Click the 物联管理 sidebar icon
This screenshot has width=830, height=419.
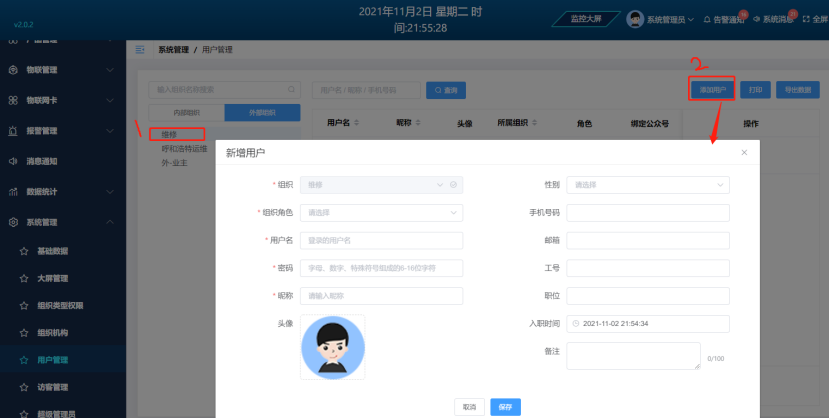pos(13,70)
